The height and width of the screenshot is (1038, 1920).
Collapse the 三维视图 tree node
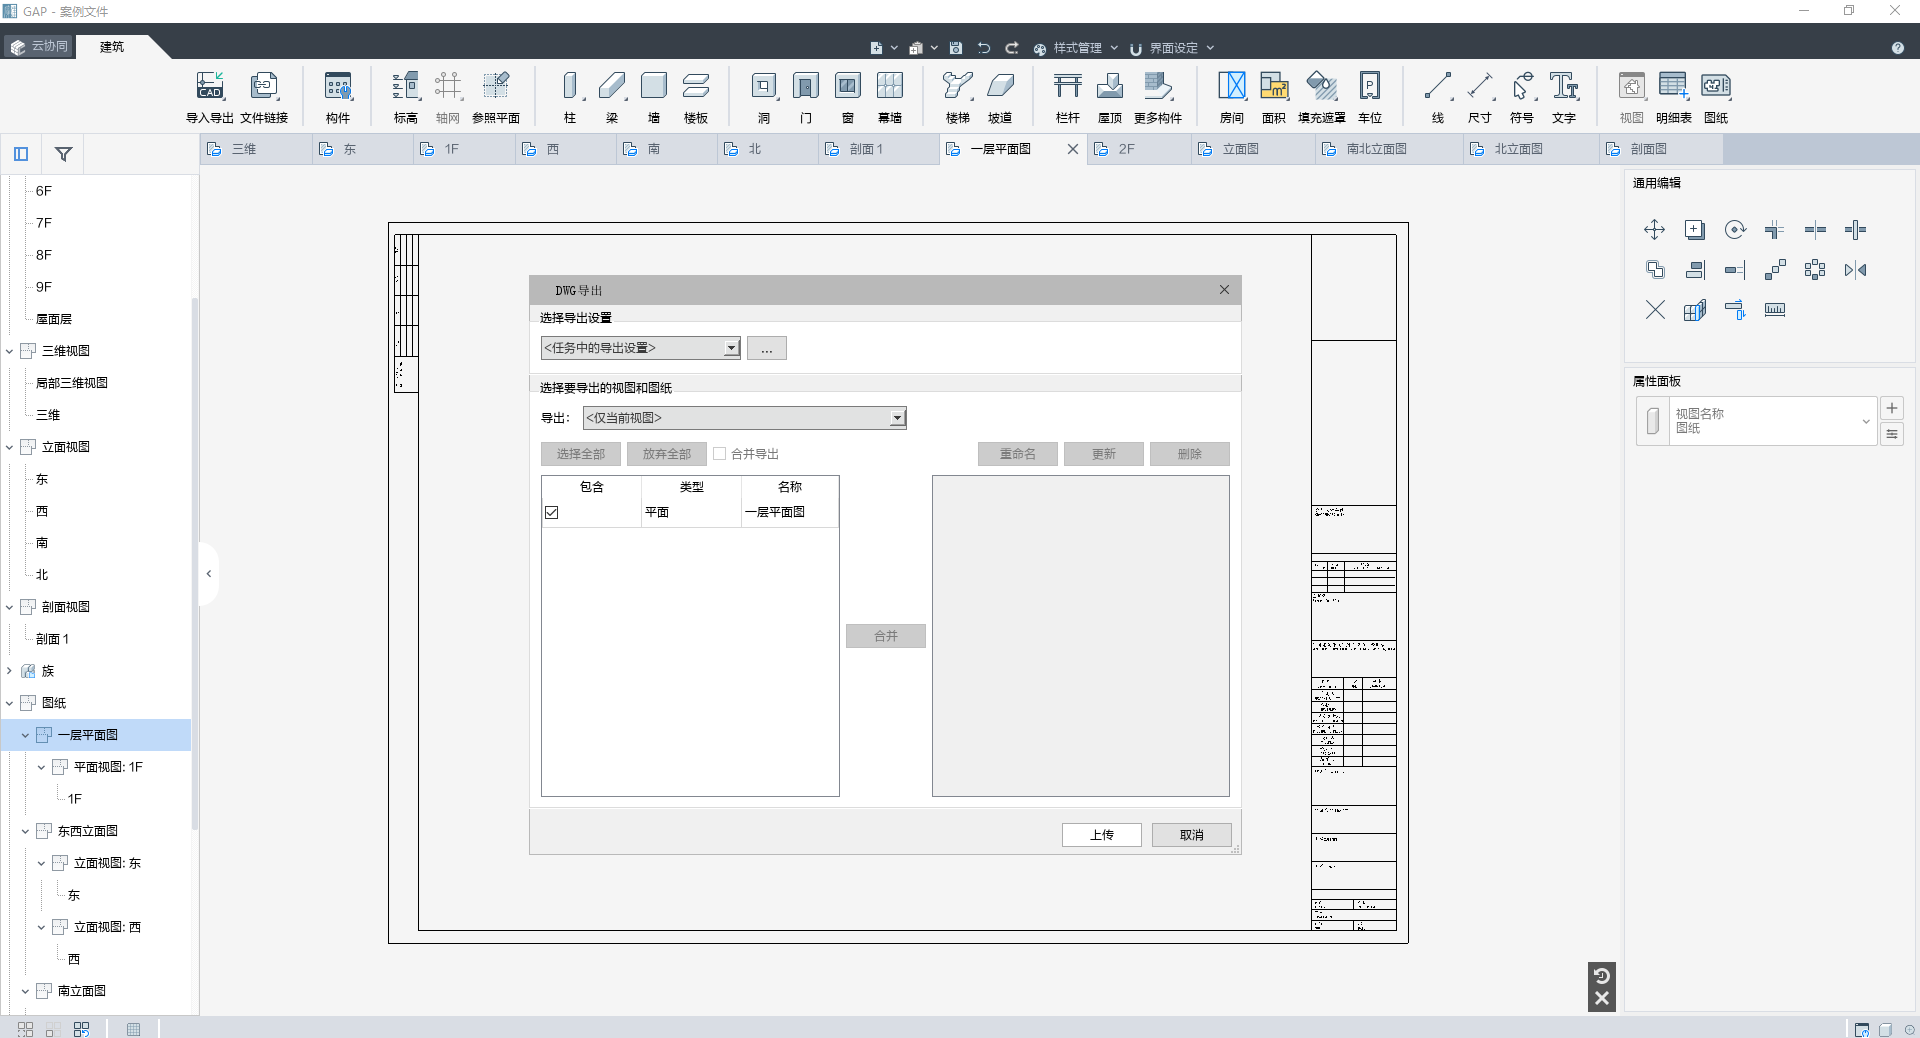(x=9, y=351)
